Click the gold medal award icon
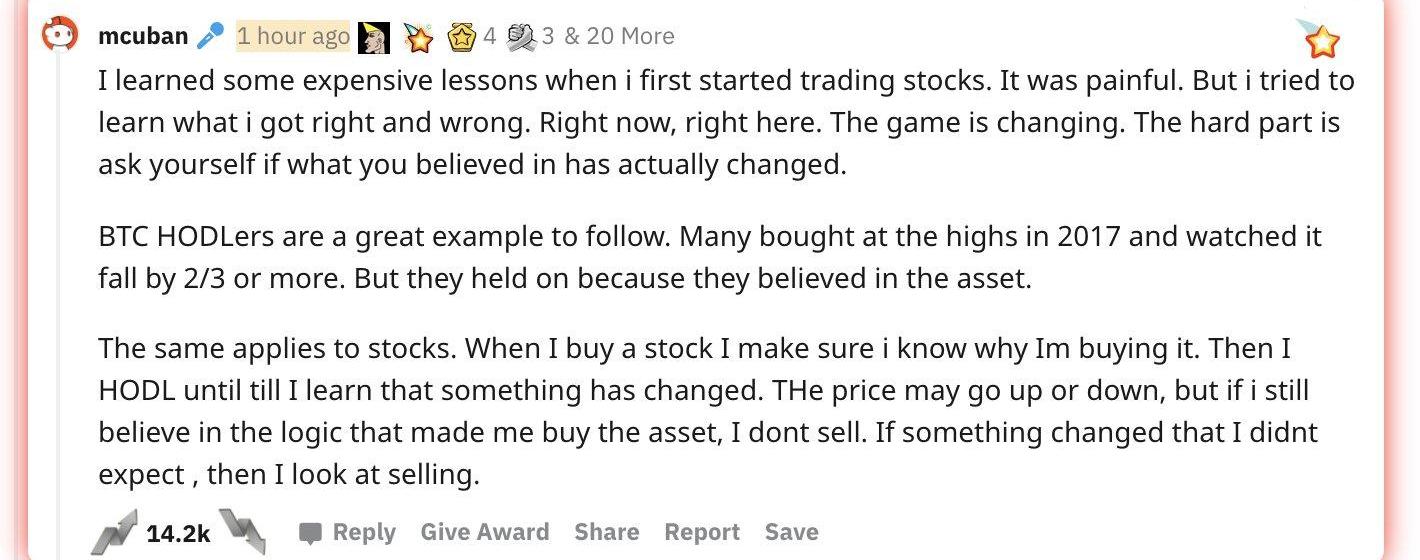The image size is (1420, 560). 461,37
